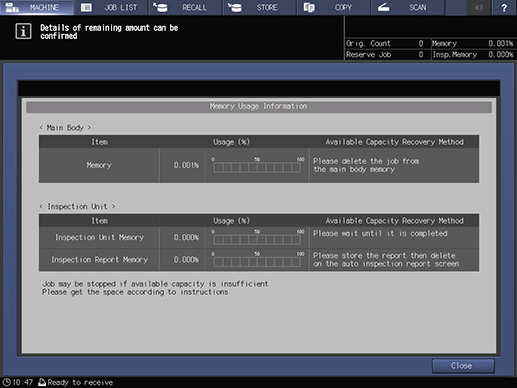Click the speaker volume icon
Image resolution: width=517 pixels, height=388 pixels.
tap(479, 7)
